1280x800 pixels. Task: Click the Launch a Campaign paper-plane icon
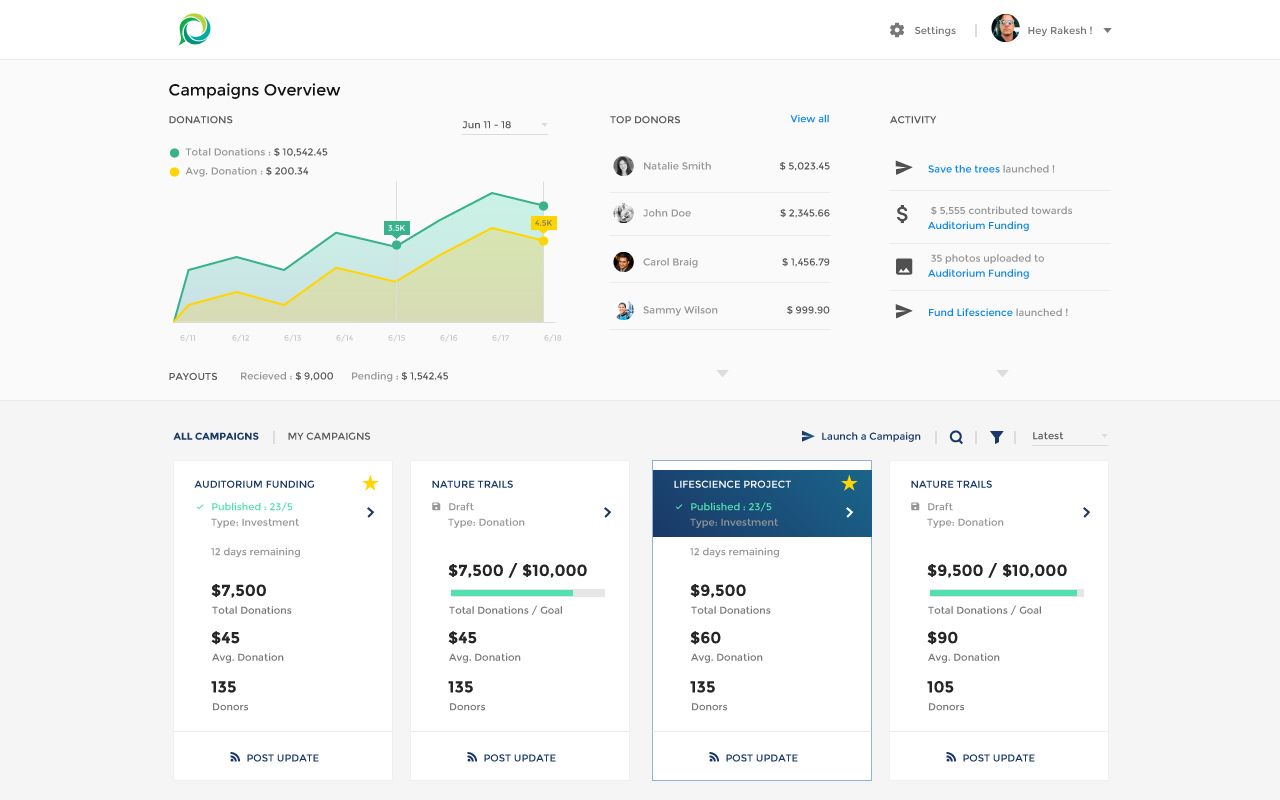(808, 436)
